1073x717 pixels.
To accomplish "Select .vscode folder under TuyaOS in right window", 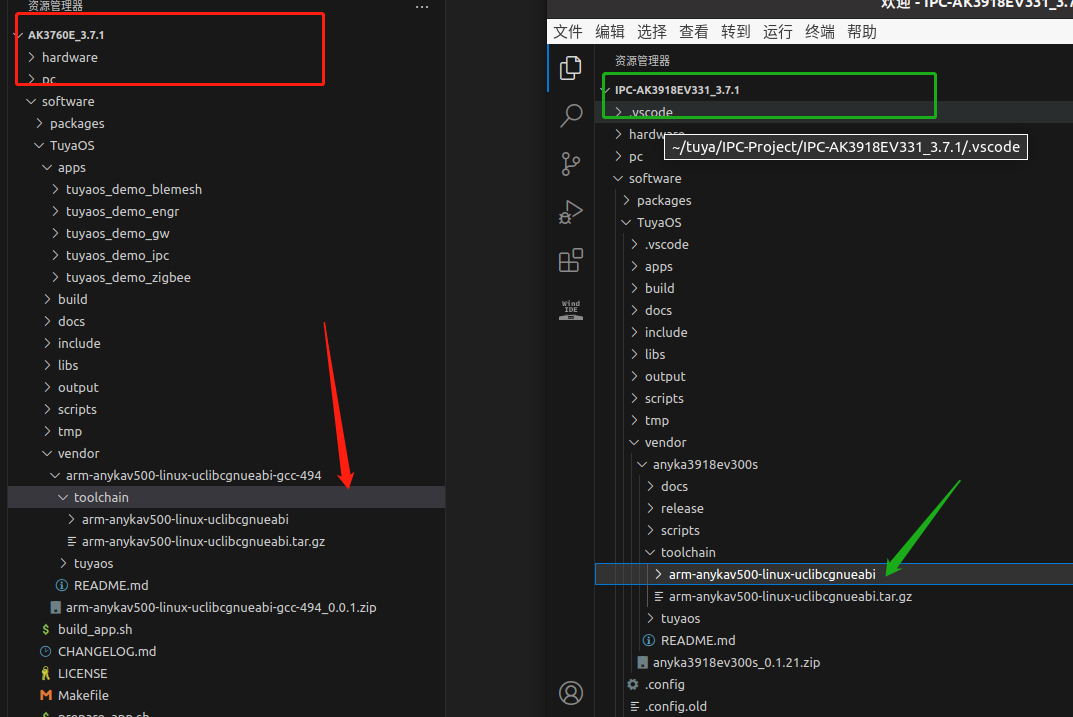I will 667,244.
